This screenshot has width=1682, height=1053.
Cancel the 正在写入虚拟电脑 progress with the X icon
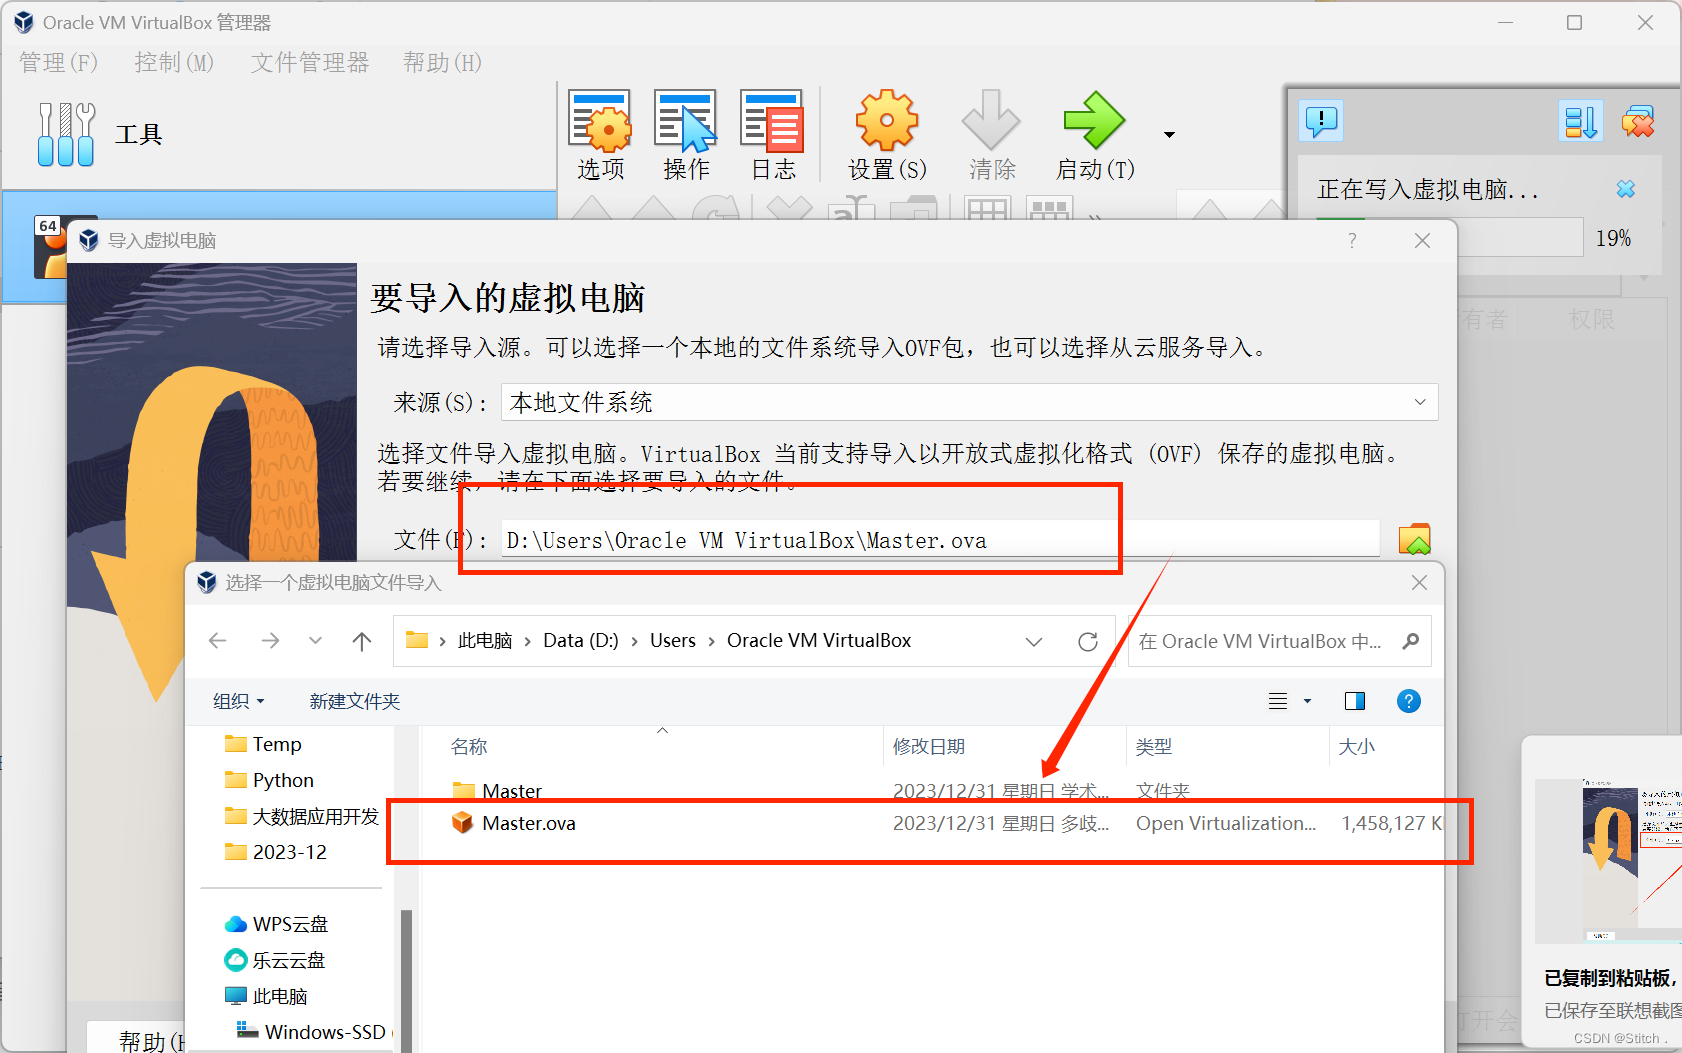tap(1626, 189)
